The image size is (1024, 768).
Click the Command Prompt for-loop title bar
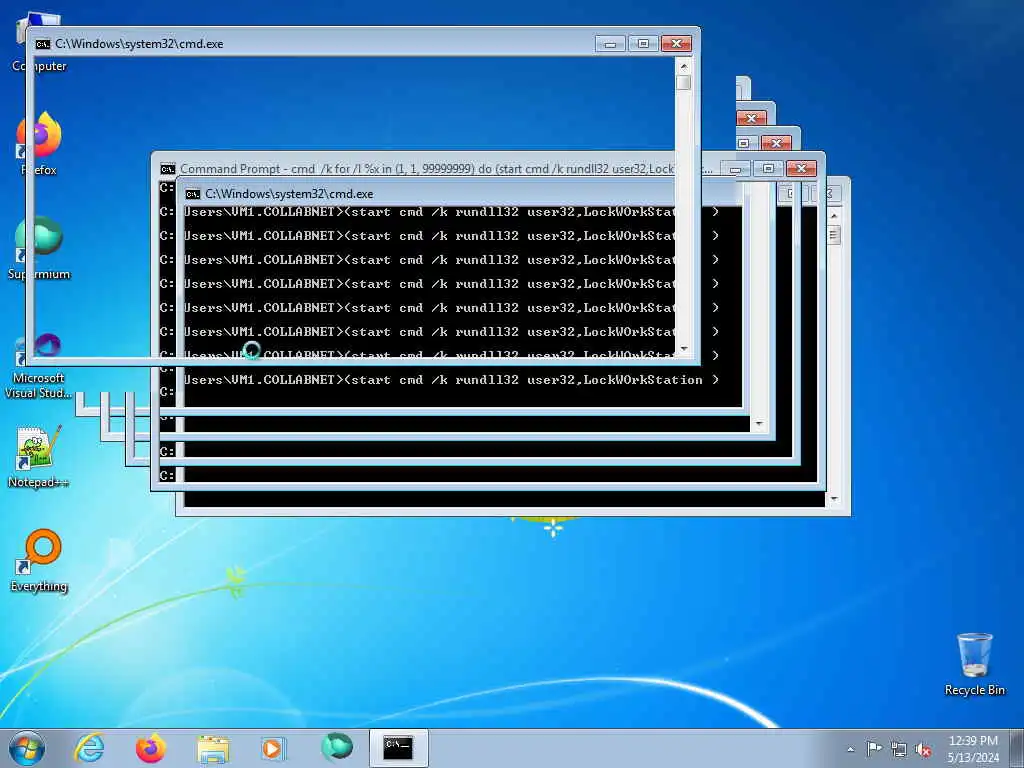pyautogui.click(x=446, y=169)
